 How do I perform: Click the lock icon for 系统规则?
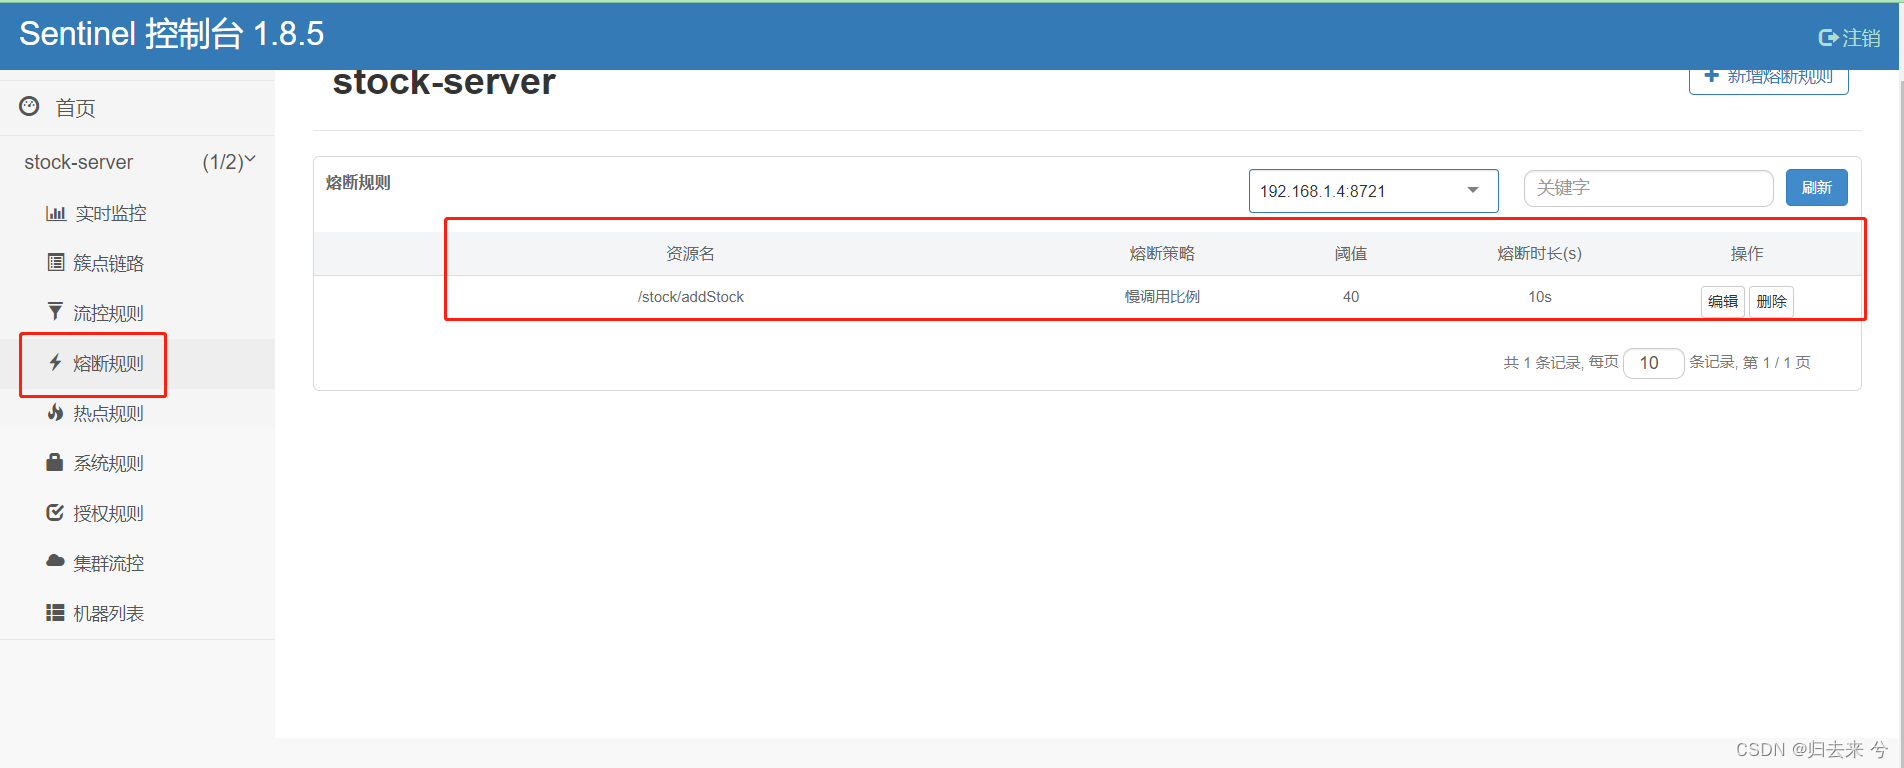coord(55,462)
